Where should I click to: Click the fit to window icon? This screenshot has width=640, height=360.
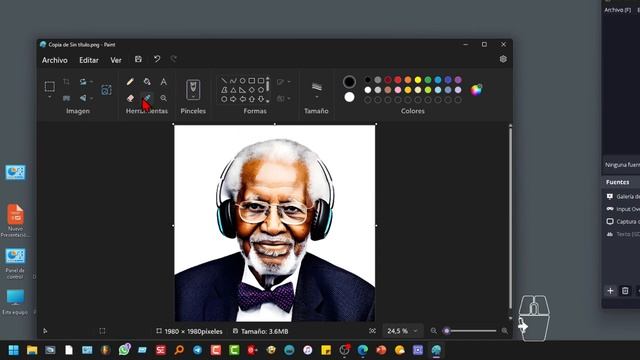coord(372,331)
